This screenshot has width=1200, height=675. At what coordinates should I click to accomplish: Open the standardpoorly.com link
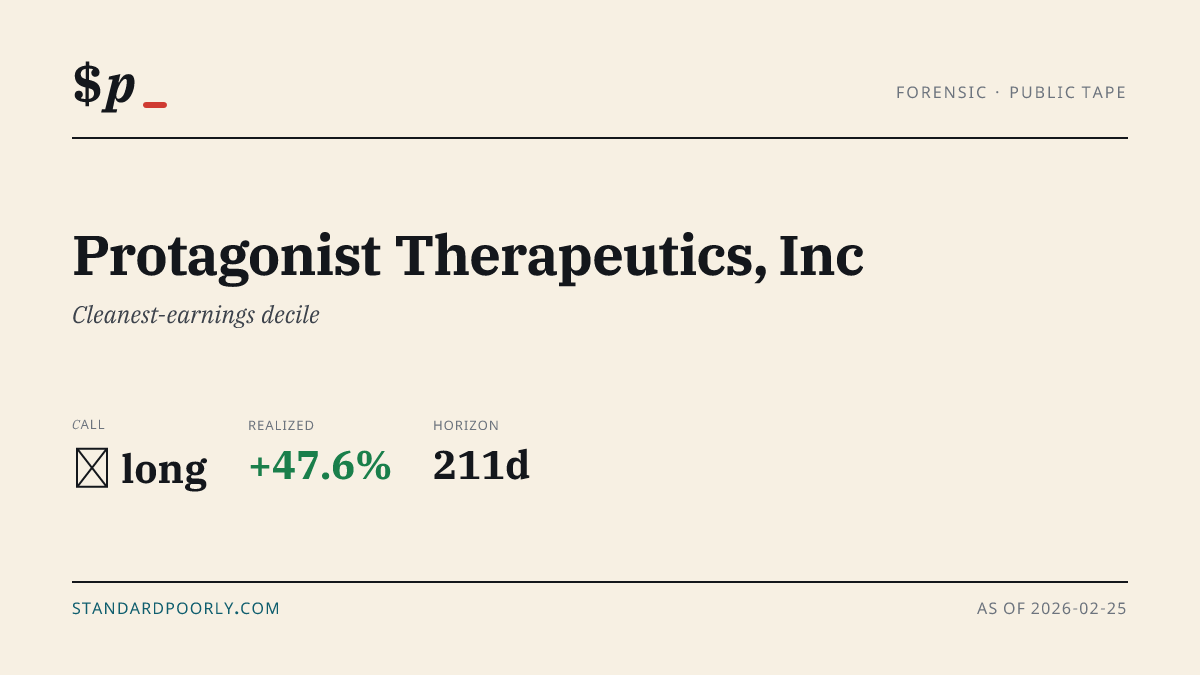(176, 608)
